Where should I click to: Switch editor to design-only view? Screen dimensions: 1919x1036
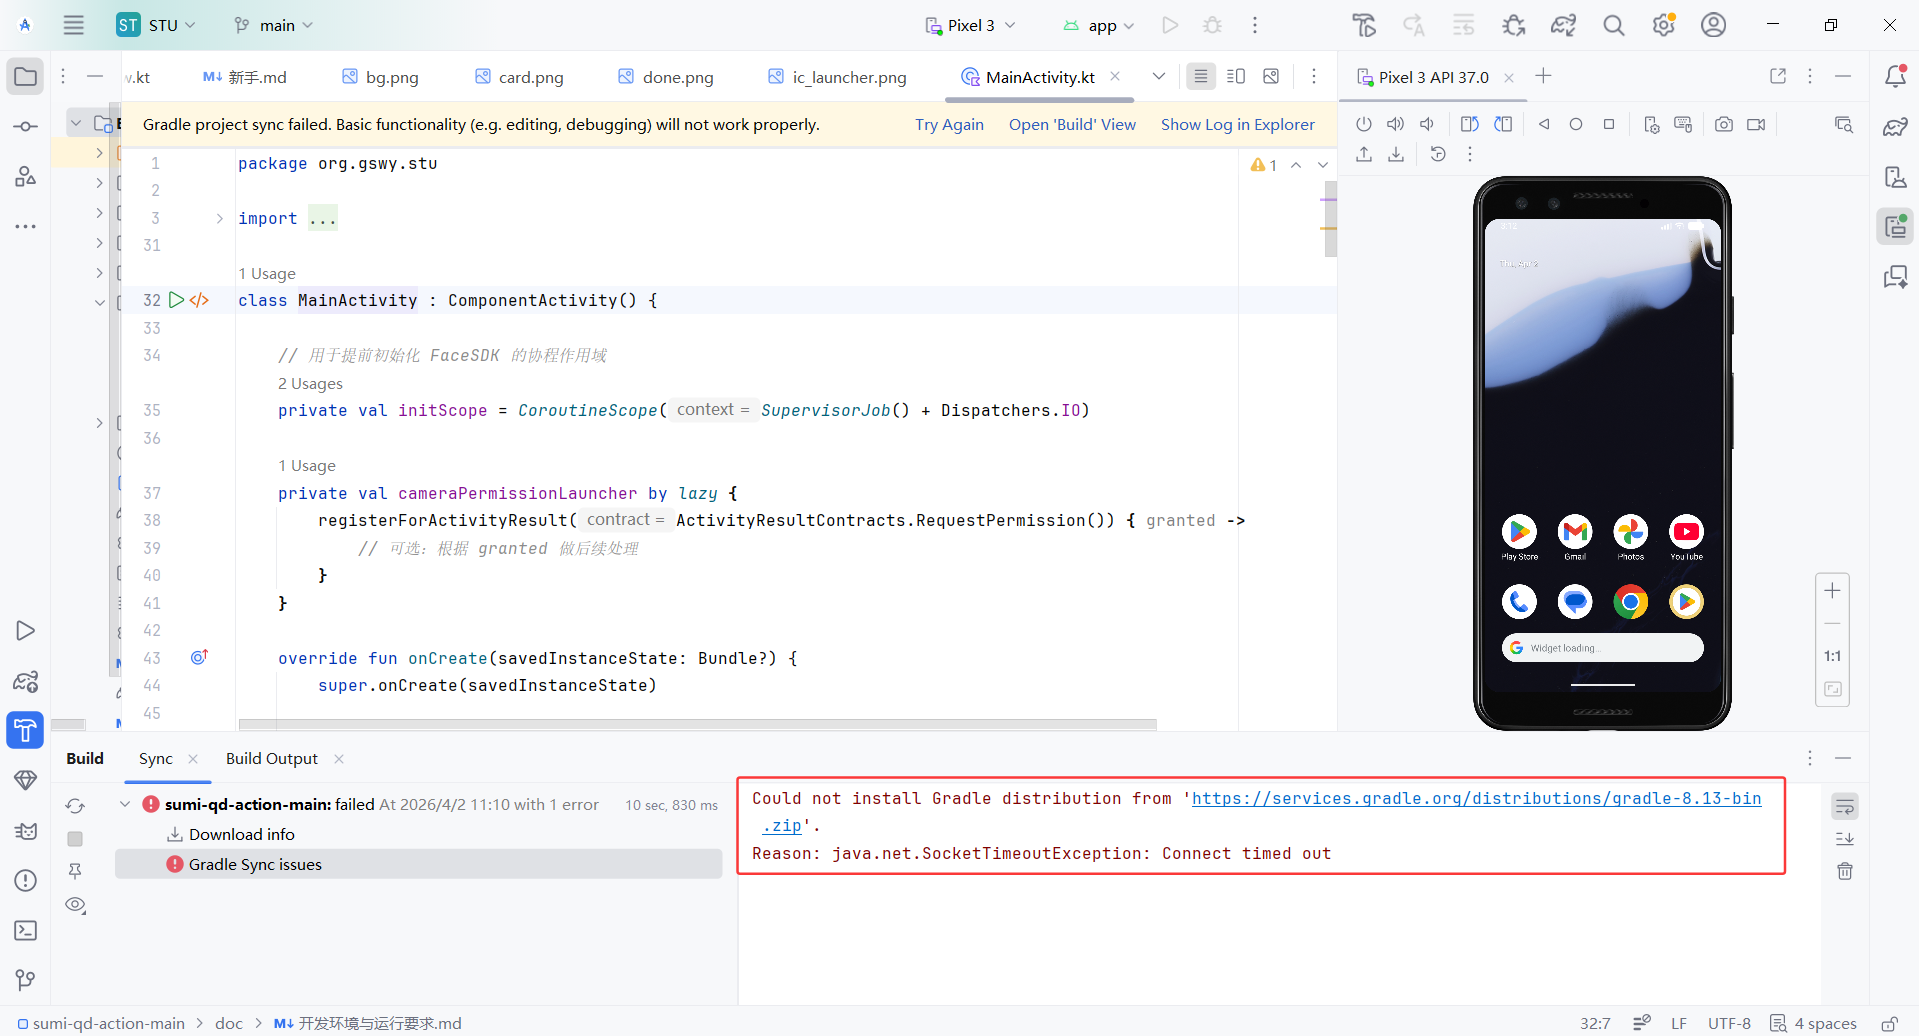pyautogui.click(x=1271, y=76)
